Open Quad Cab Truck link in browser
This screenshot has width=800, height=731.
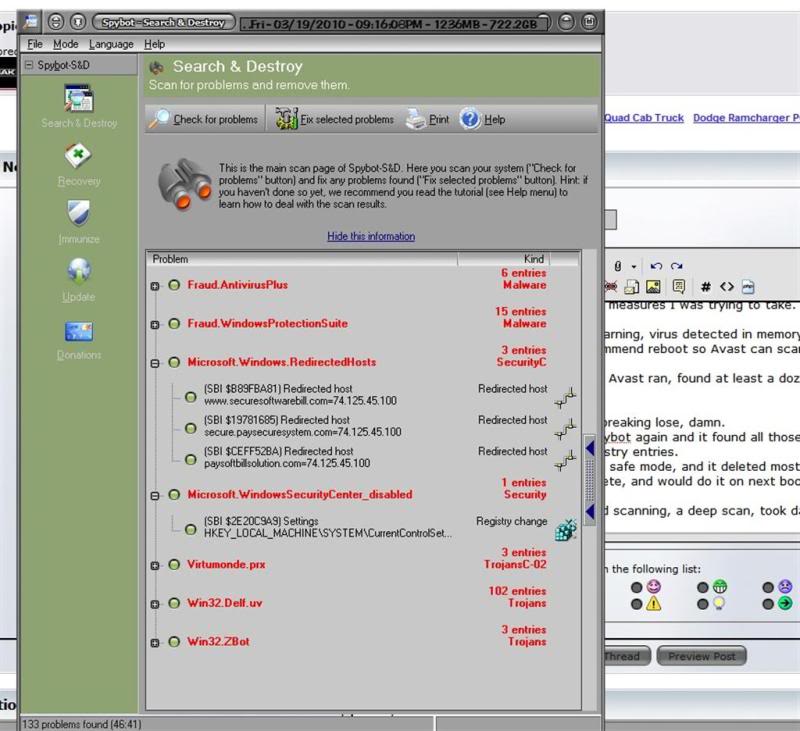644,118
